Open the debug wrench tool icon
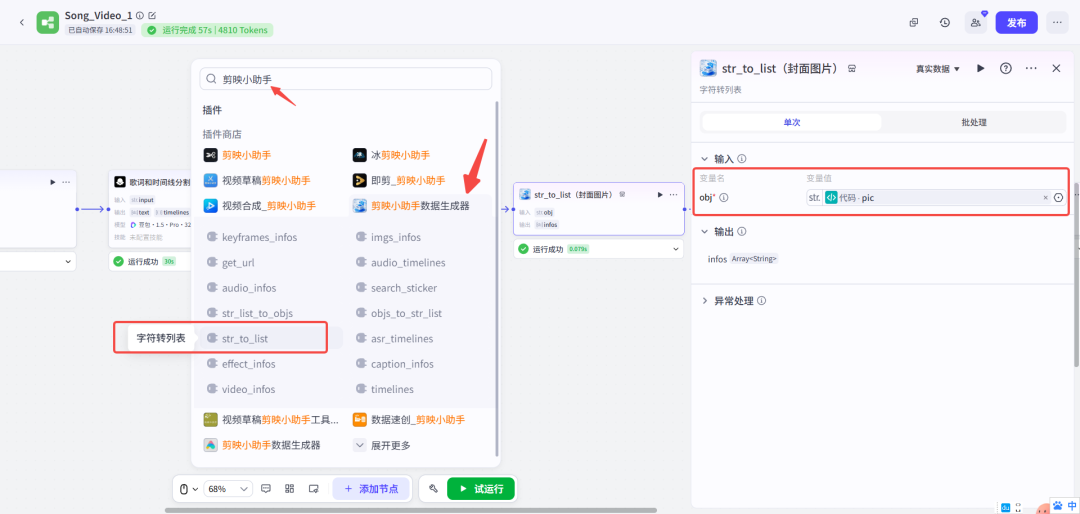Screen dimensions: 1080x514 coord(433,489)
